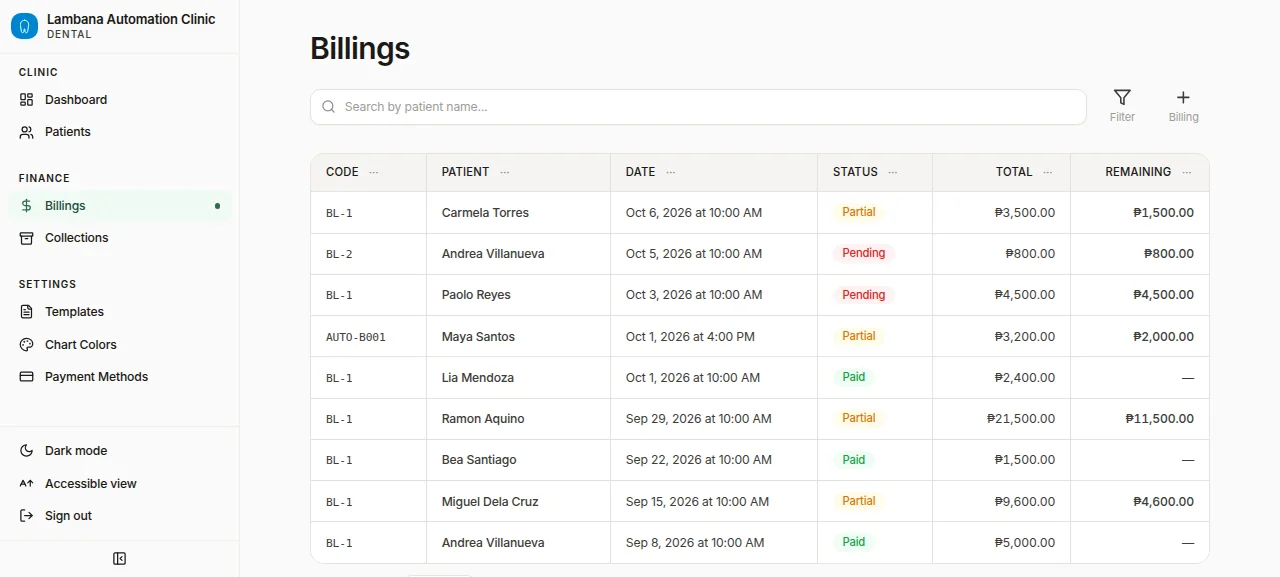The height and width of the screenshot is (577, 1280).
Task: Click the Chart Colors palette icon
Action: (x=27, y=345)
